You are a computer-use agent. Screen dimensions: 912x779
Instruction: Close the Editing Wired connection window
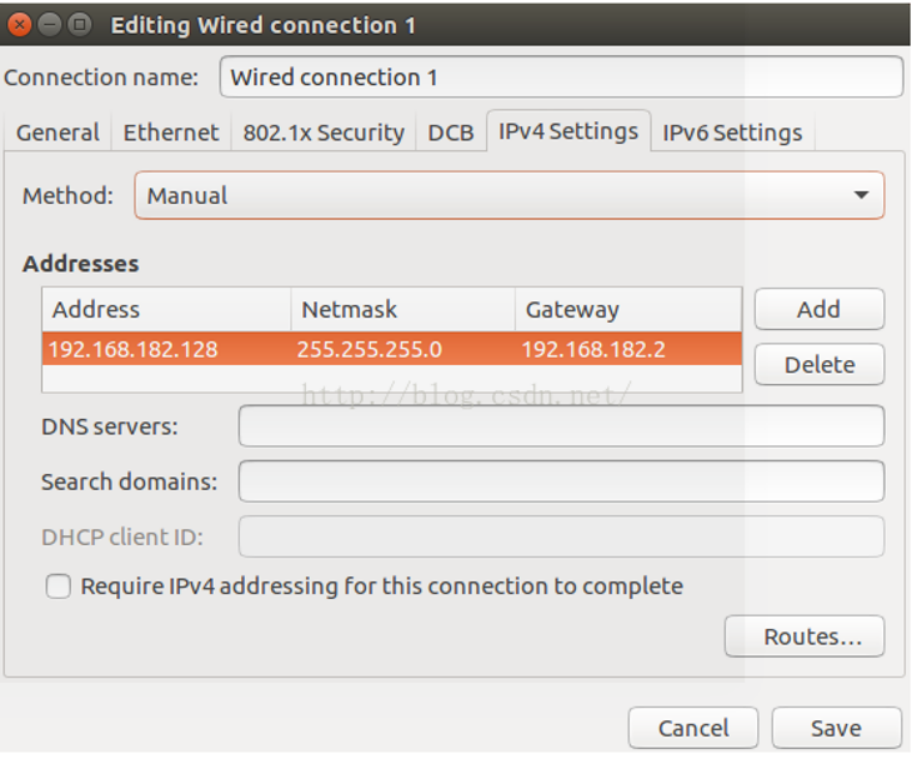point(19,25)
